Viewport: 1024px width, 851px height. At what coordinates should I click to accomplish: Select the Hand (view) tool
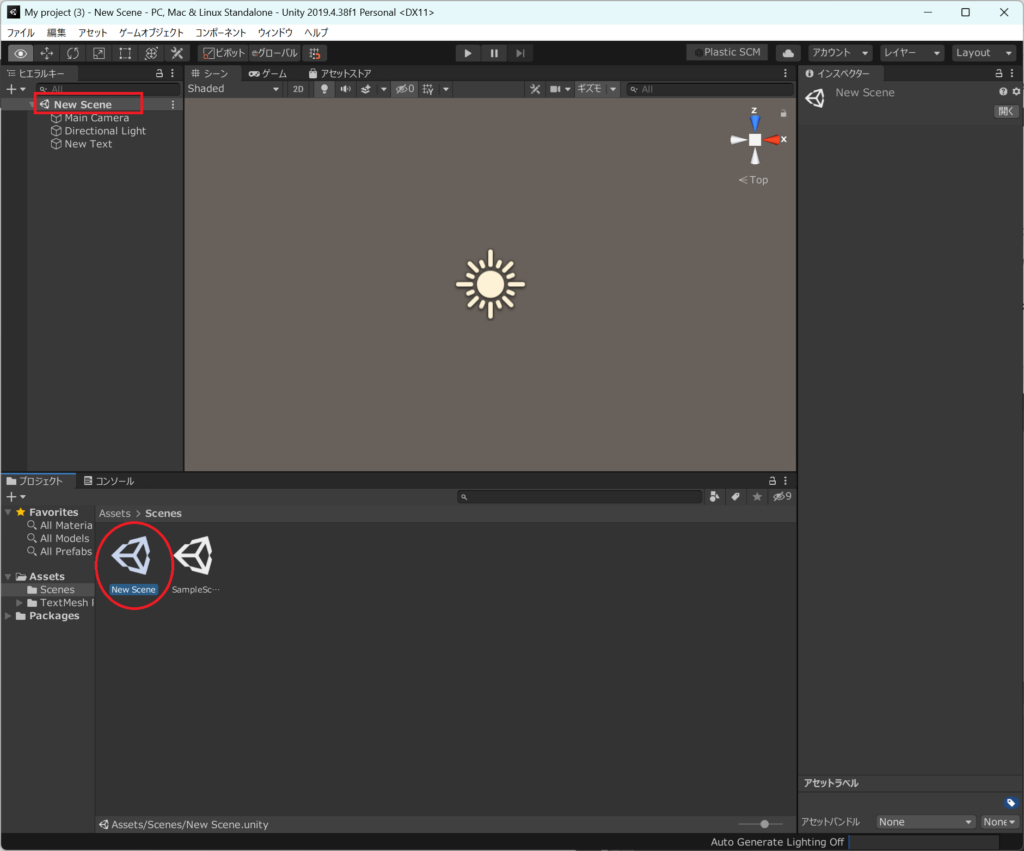(20, 53)
